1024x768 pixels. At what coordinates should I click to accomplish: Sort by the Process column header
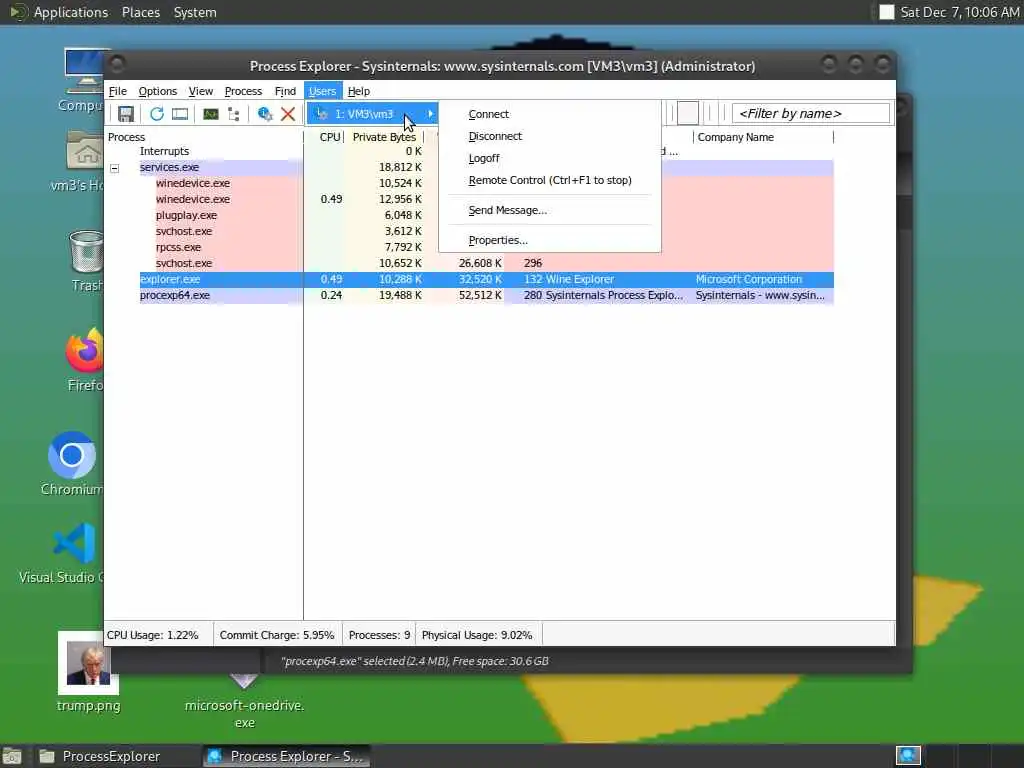(x=204, y=137)
